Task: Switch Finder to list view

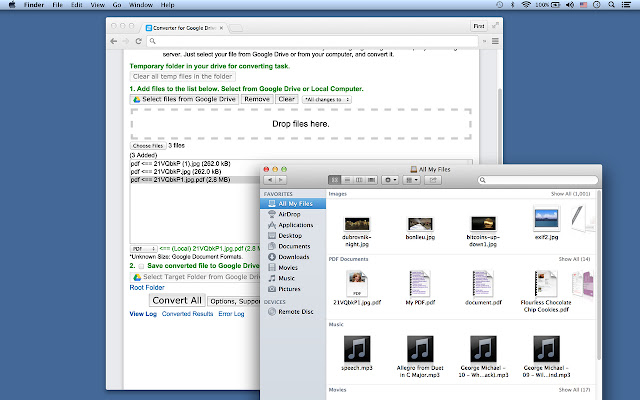Action: [x=347, y=180]
